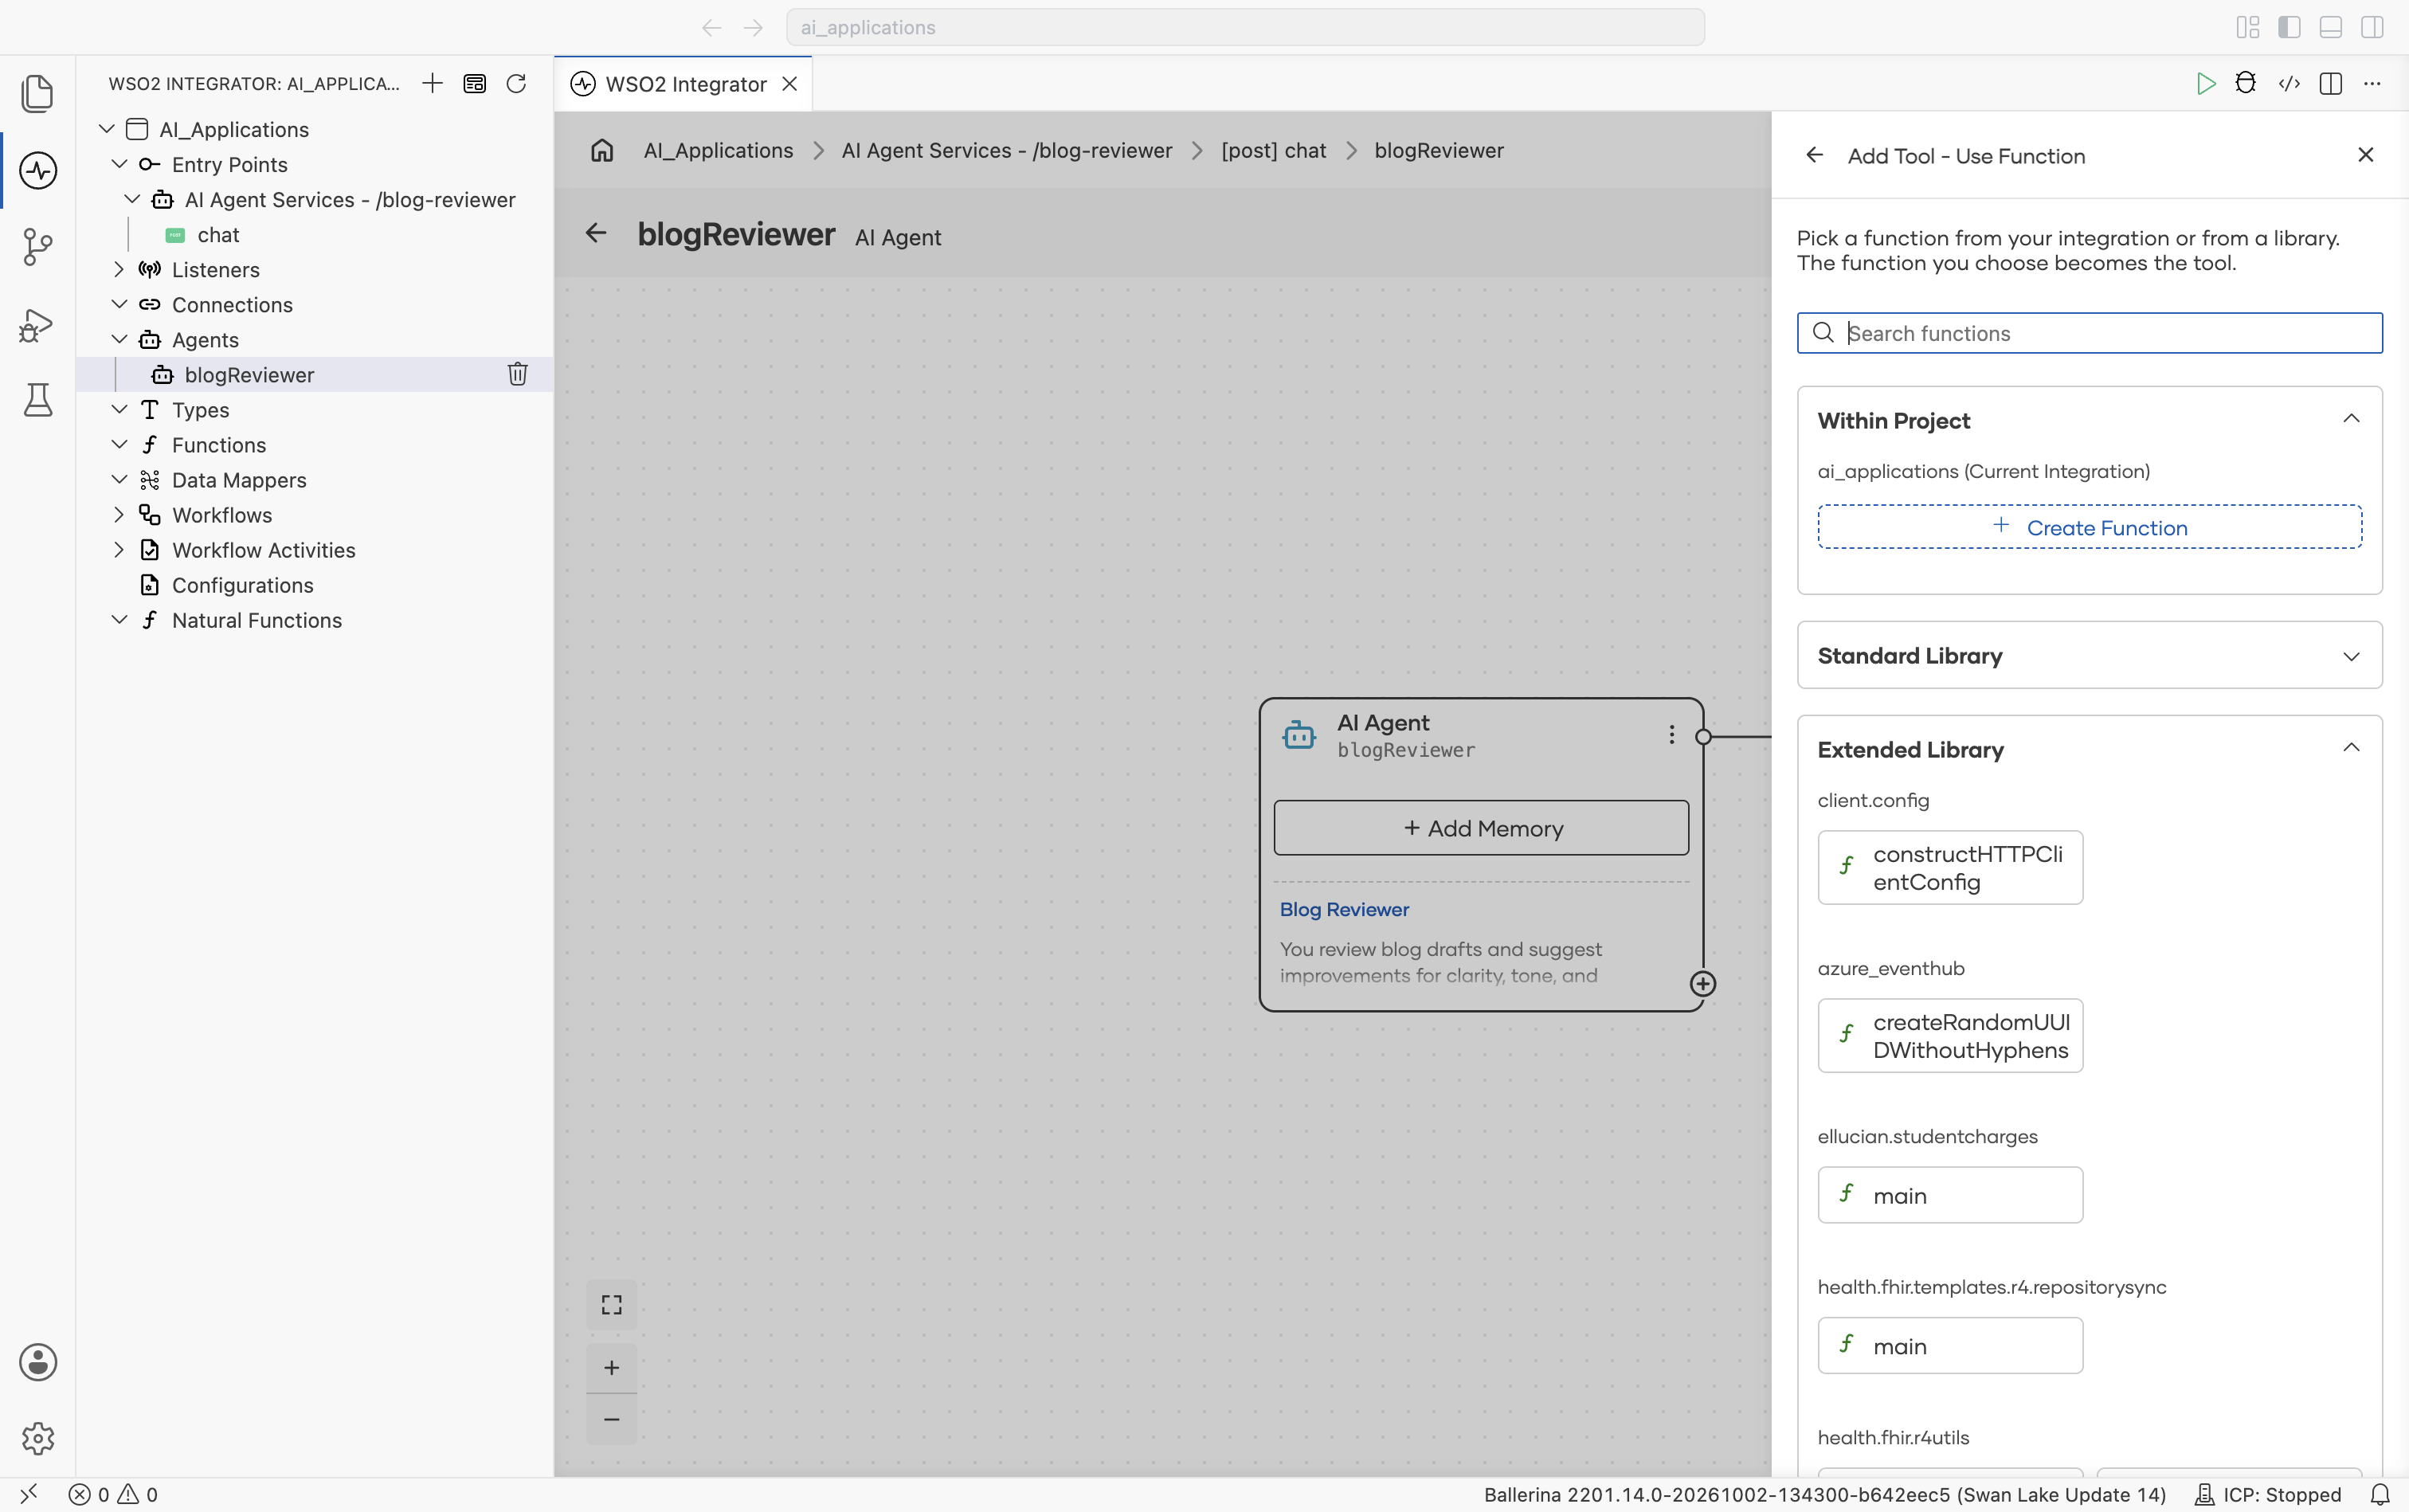The width and height of the screenshot is (2409, 1512).
Task: Click the plus icon in the integrator panel header
Action: (x=432, y=83)
